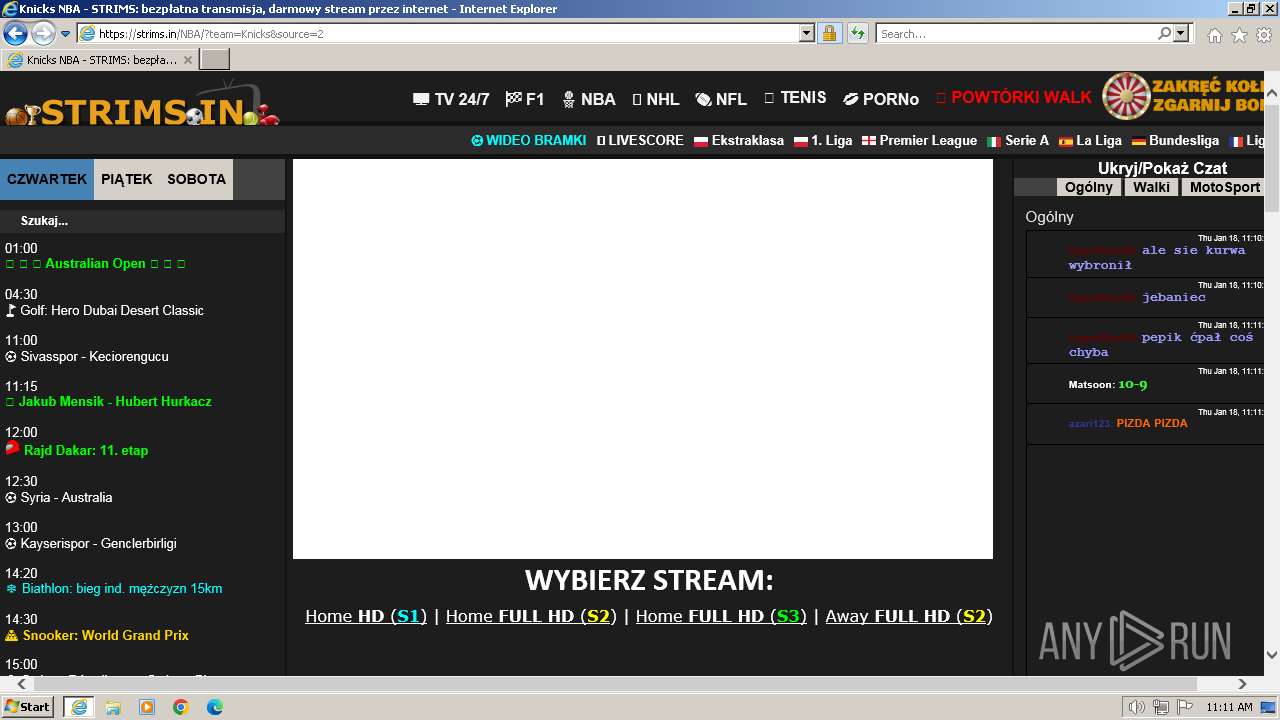Viewport: 1280px width, 720px height.
Task: Choose the Home FULL HD (S3) stream
Action: click(x=721, y=616)
